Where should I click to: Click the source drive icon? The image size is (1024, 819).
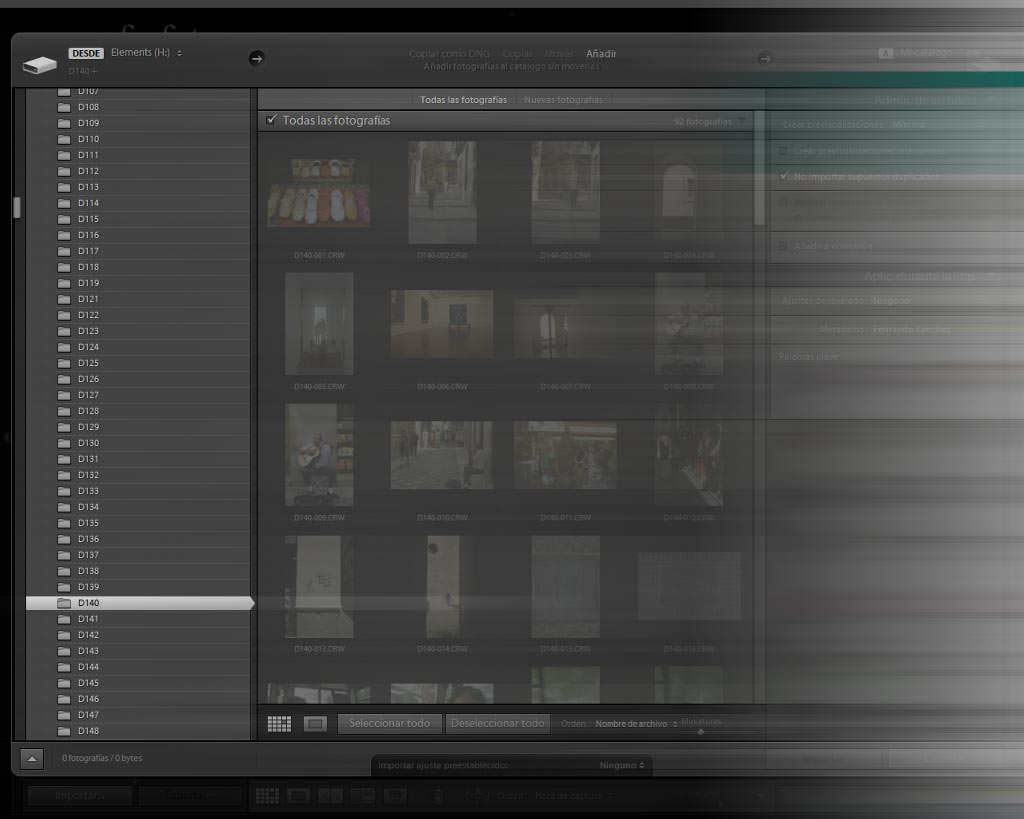point(39,65)
